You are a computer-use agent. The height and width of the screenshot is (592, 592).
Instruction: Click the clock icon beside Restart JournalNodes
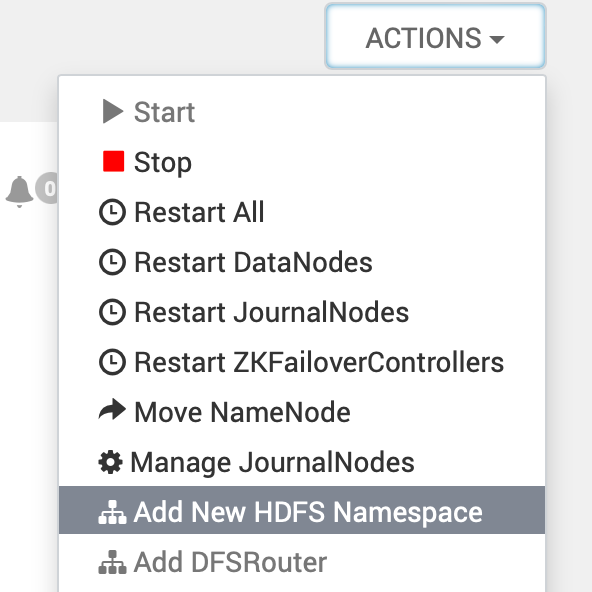113,312
